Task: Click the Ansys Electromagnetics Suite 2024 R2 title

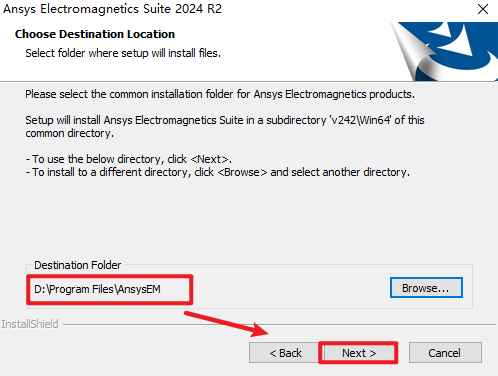Action: click(x=112, y=9)
